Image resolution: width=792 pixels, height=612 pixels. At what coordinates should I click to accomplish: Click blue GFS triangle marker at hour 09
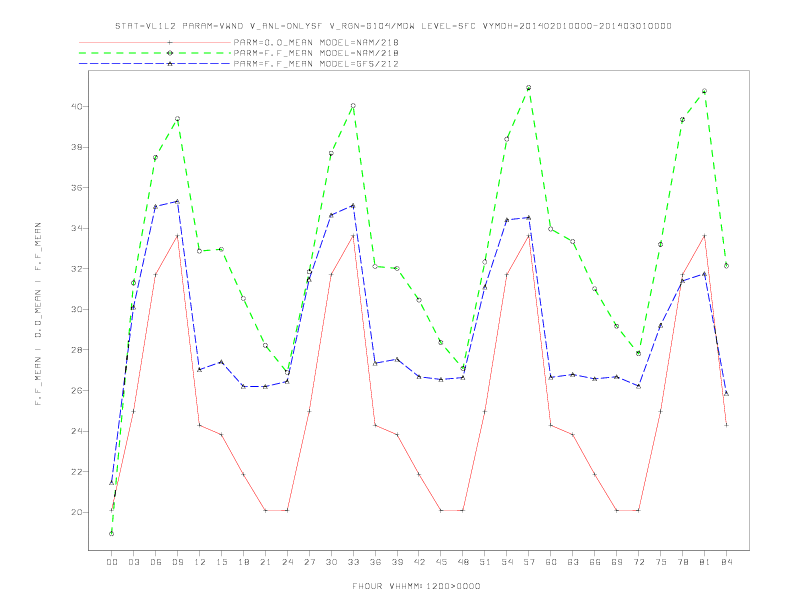pos(177,201)
